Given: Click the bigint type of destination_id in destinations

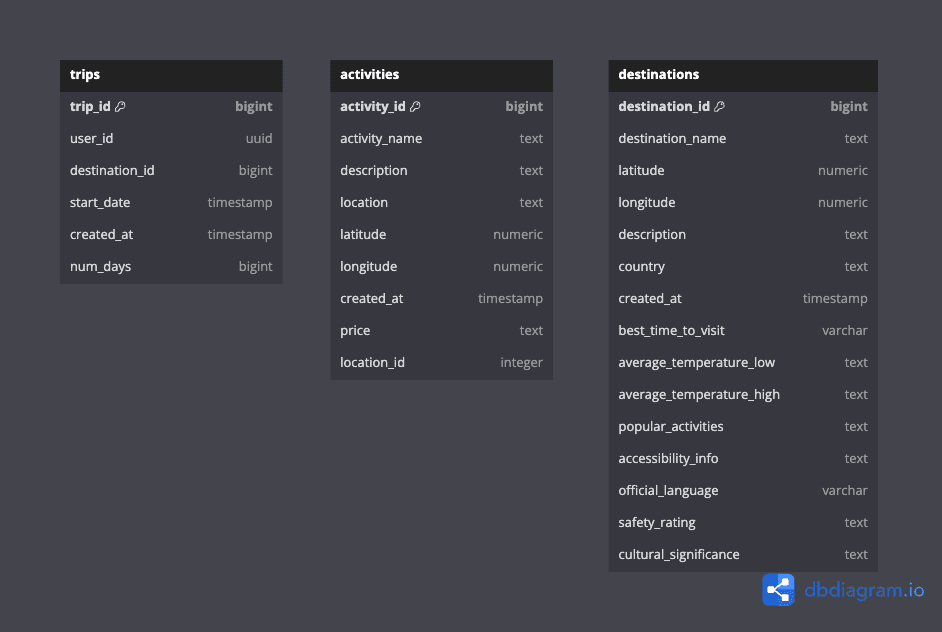Looking at the screenshot, I should (849, 106).
